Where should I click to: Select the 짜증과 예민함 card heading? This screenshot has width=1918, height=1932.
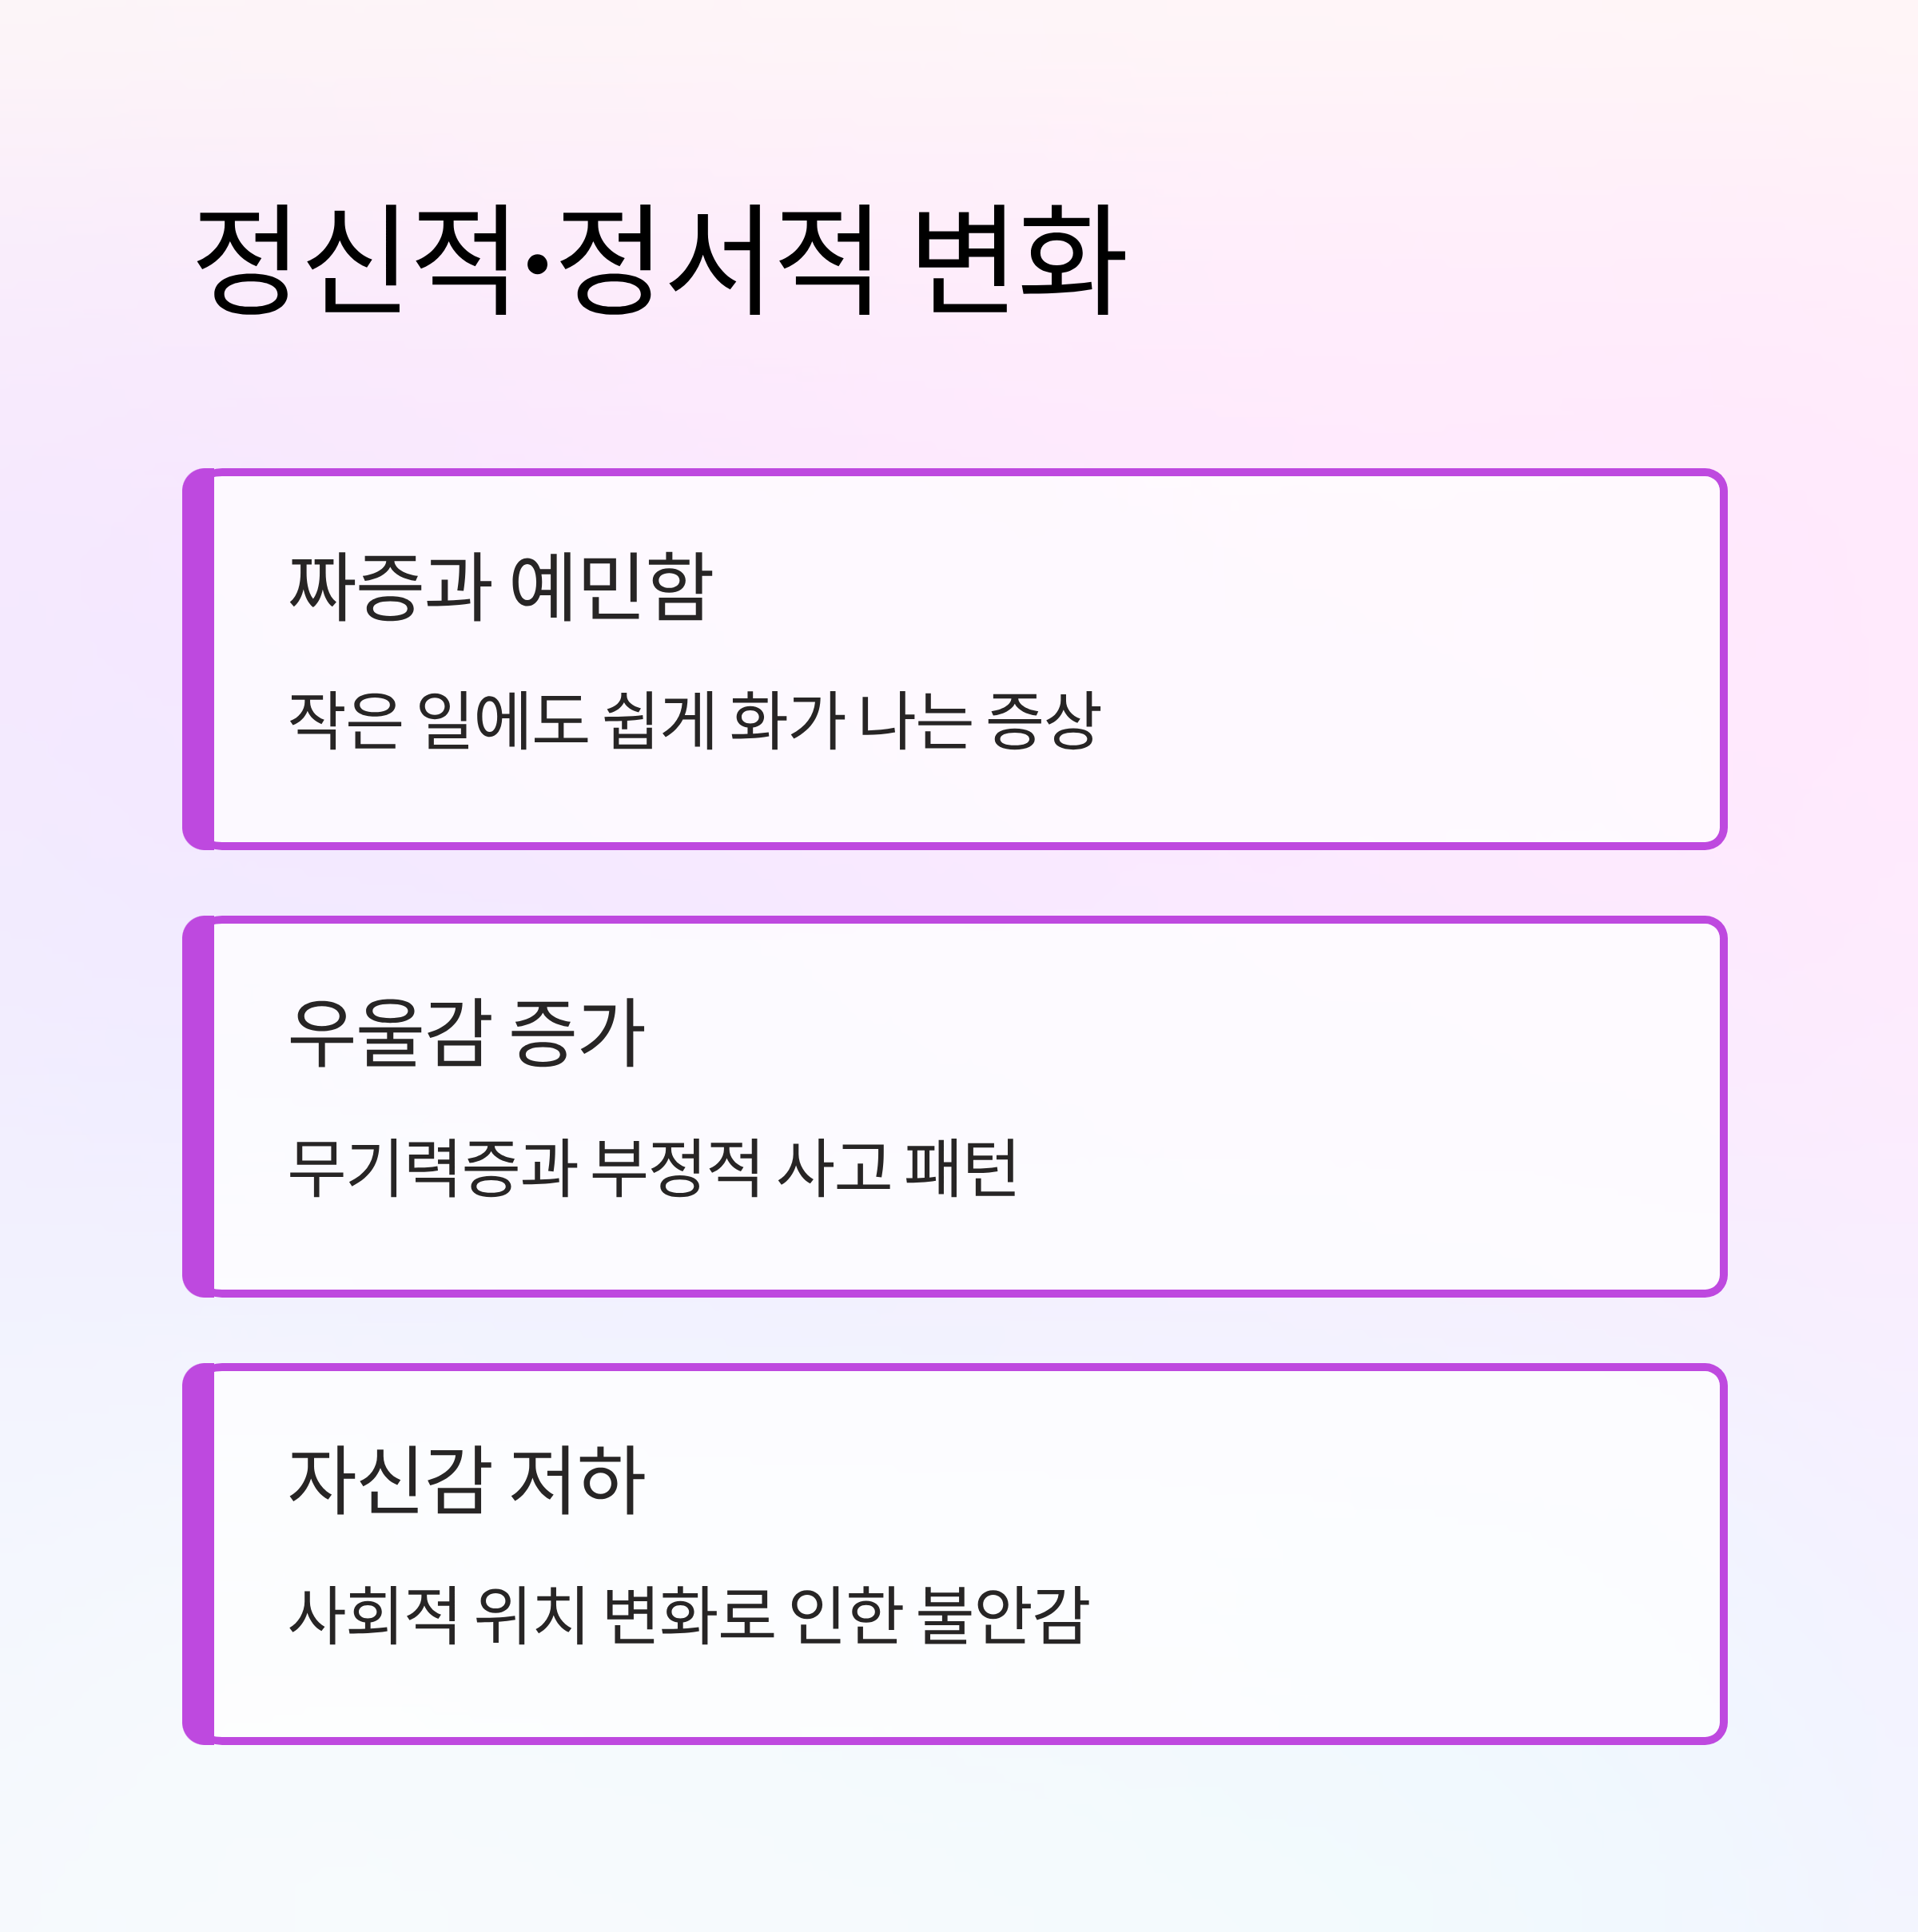(x=500, y=586)
